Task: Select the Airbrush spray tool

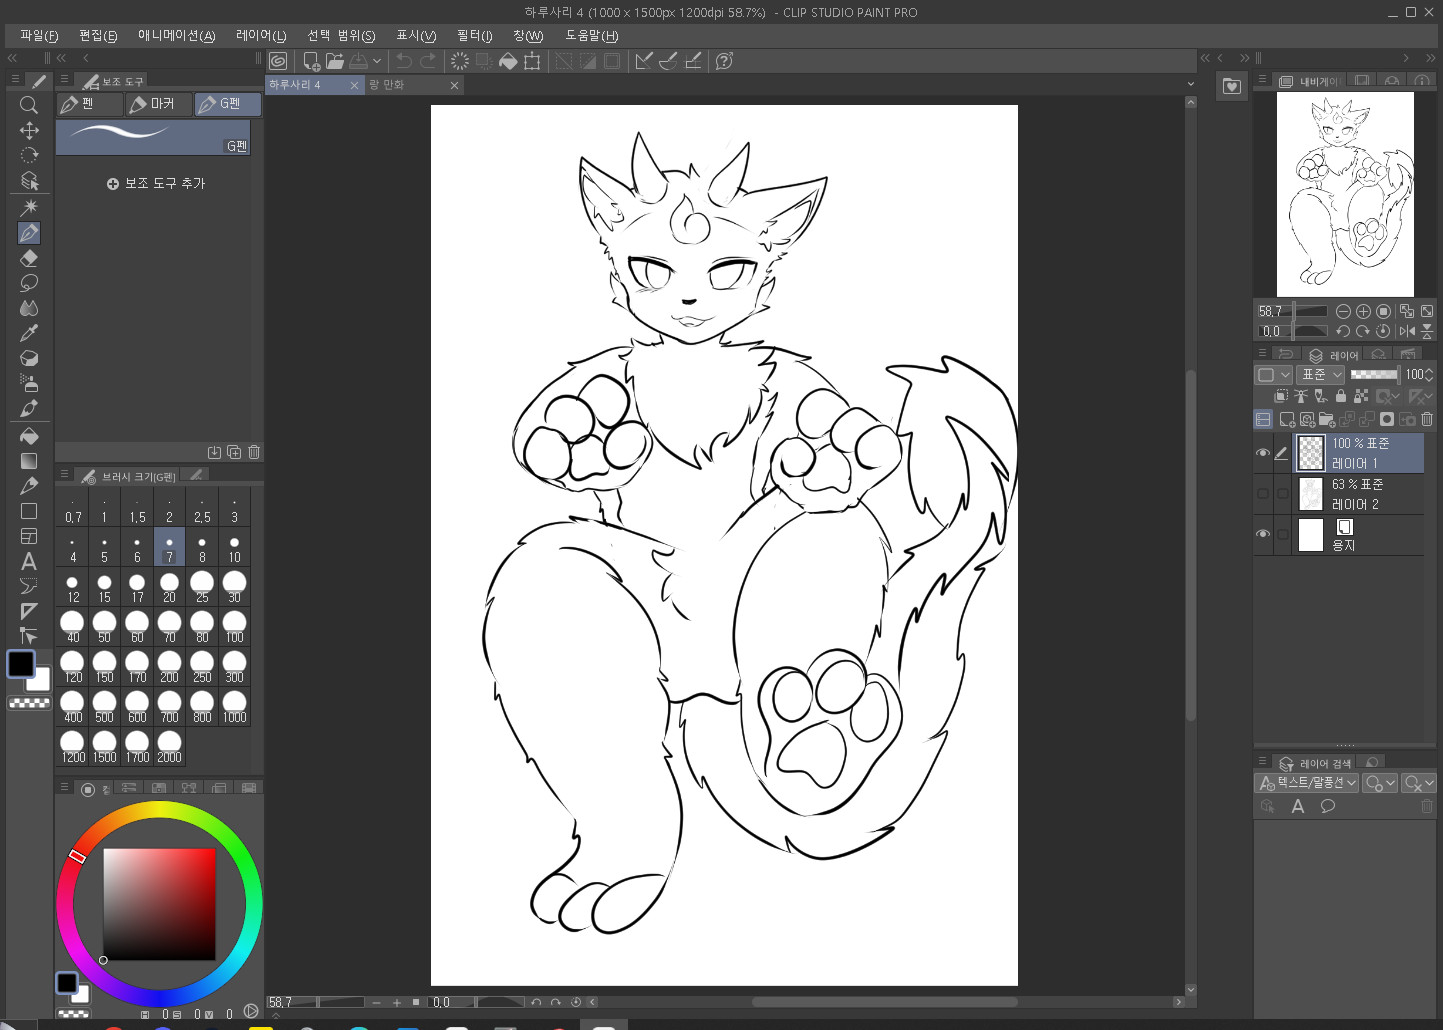Action: coord(29,383)
